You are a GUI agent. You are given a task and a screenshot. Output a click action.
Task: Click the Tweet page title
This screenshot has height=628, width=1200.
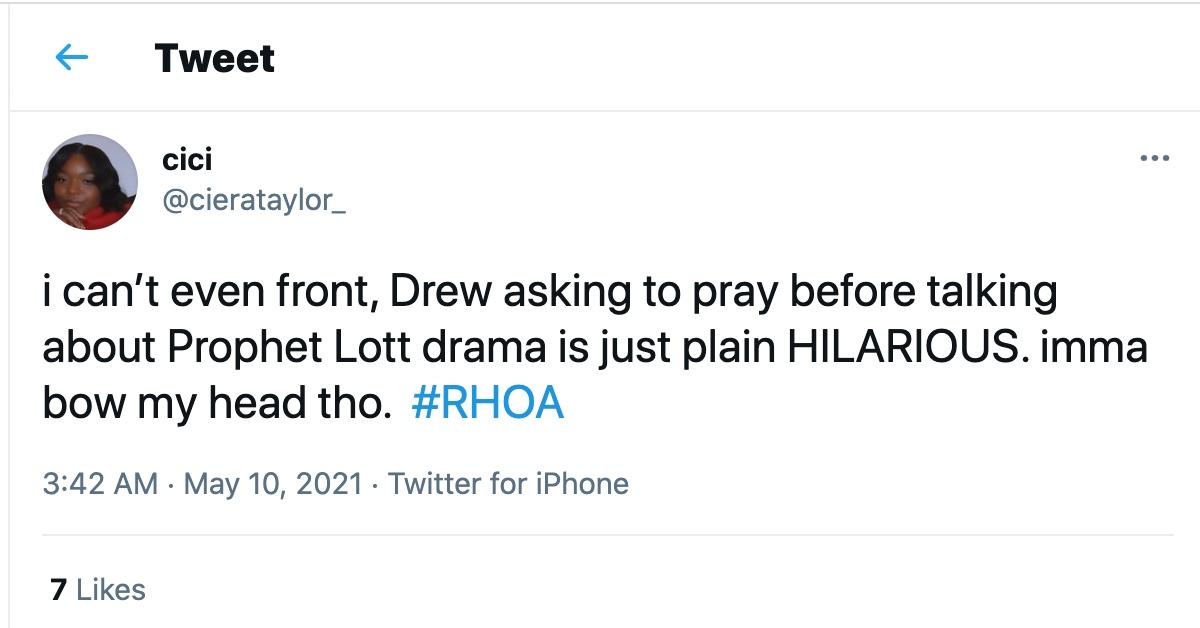[213, 59]
